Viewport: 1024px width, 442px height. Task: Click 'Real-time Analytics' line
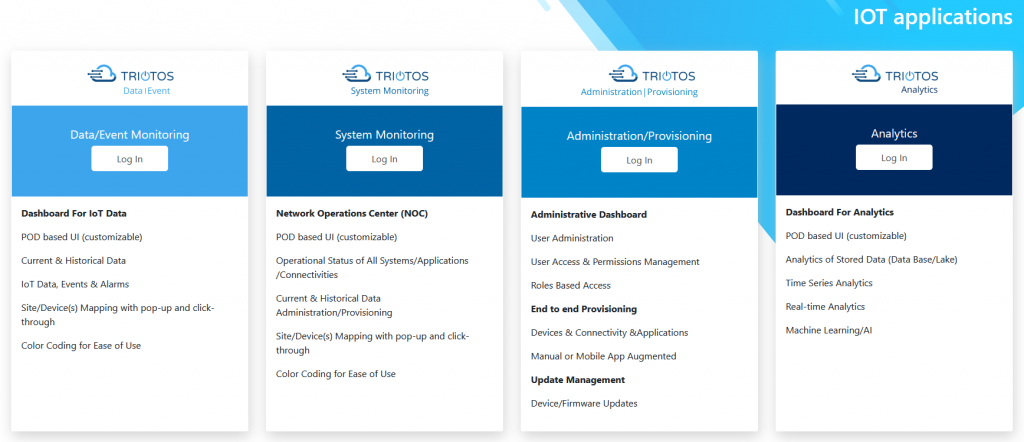pyautogui.click(x=825, y=306)
